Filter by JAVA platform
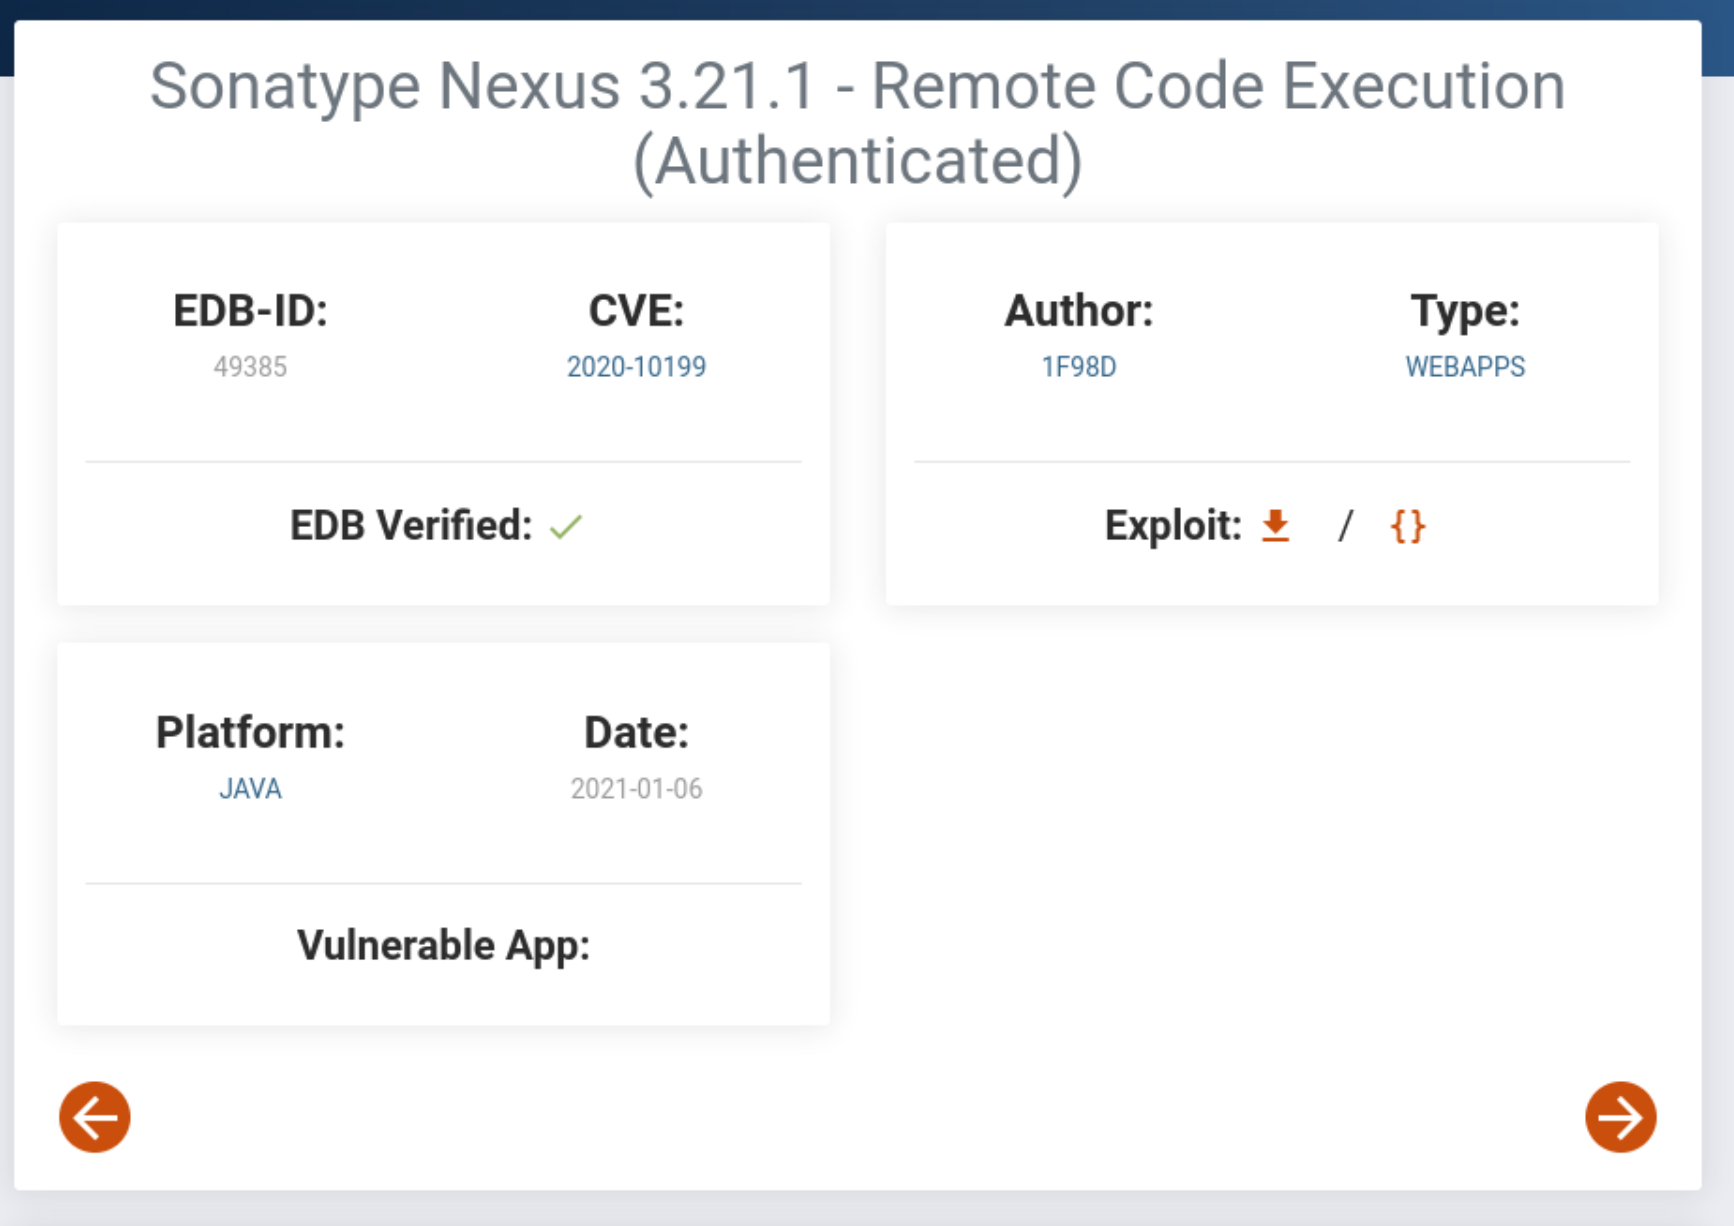This screenshot has height=1226, width=1734. [x=250, y=789]
